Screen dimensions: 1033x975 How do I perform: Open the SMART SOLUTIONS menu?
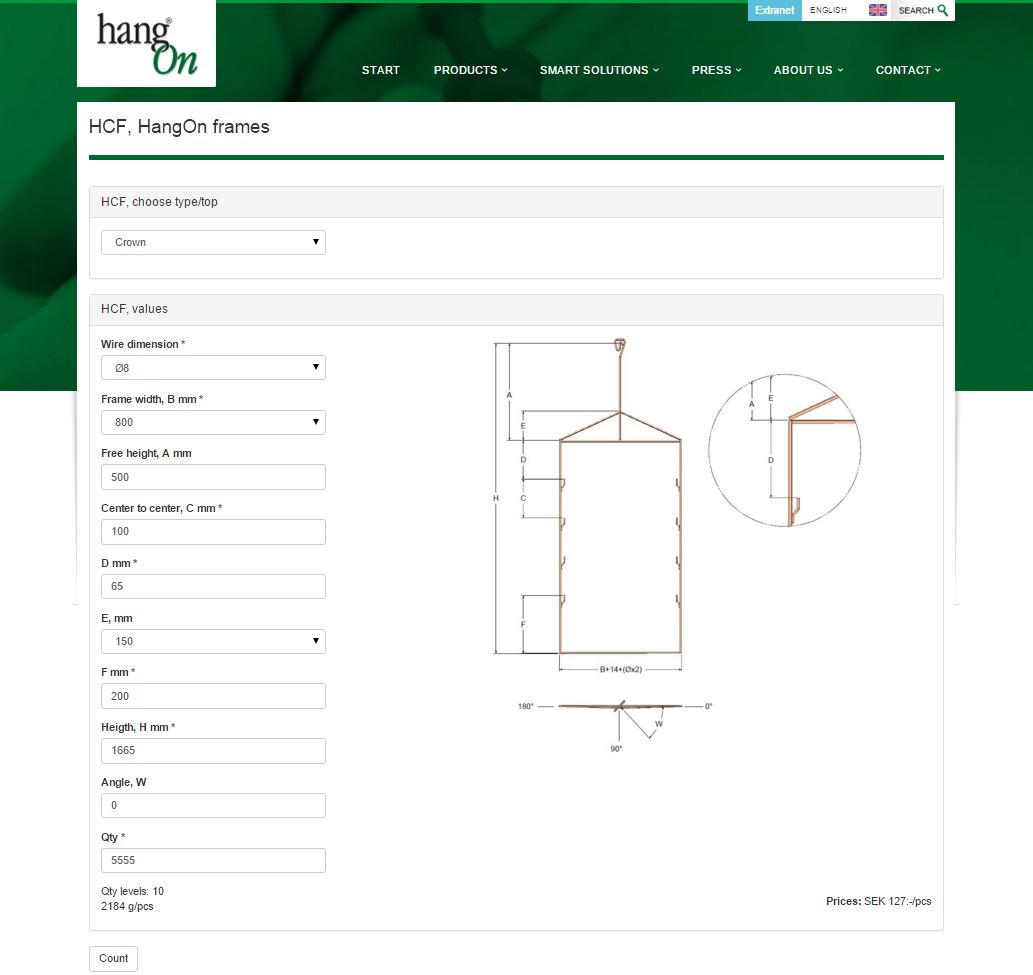click(x=599, y=70)
